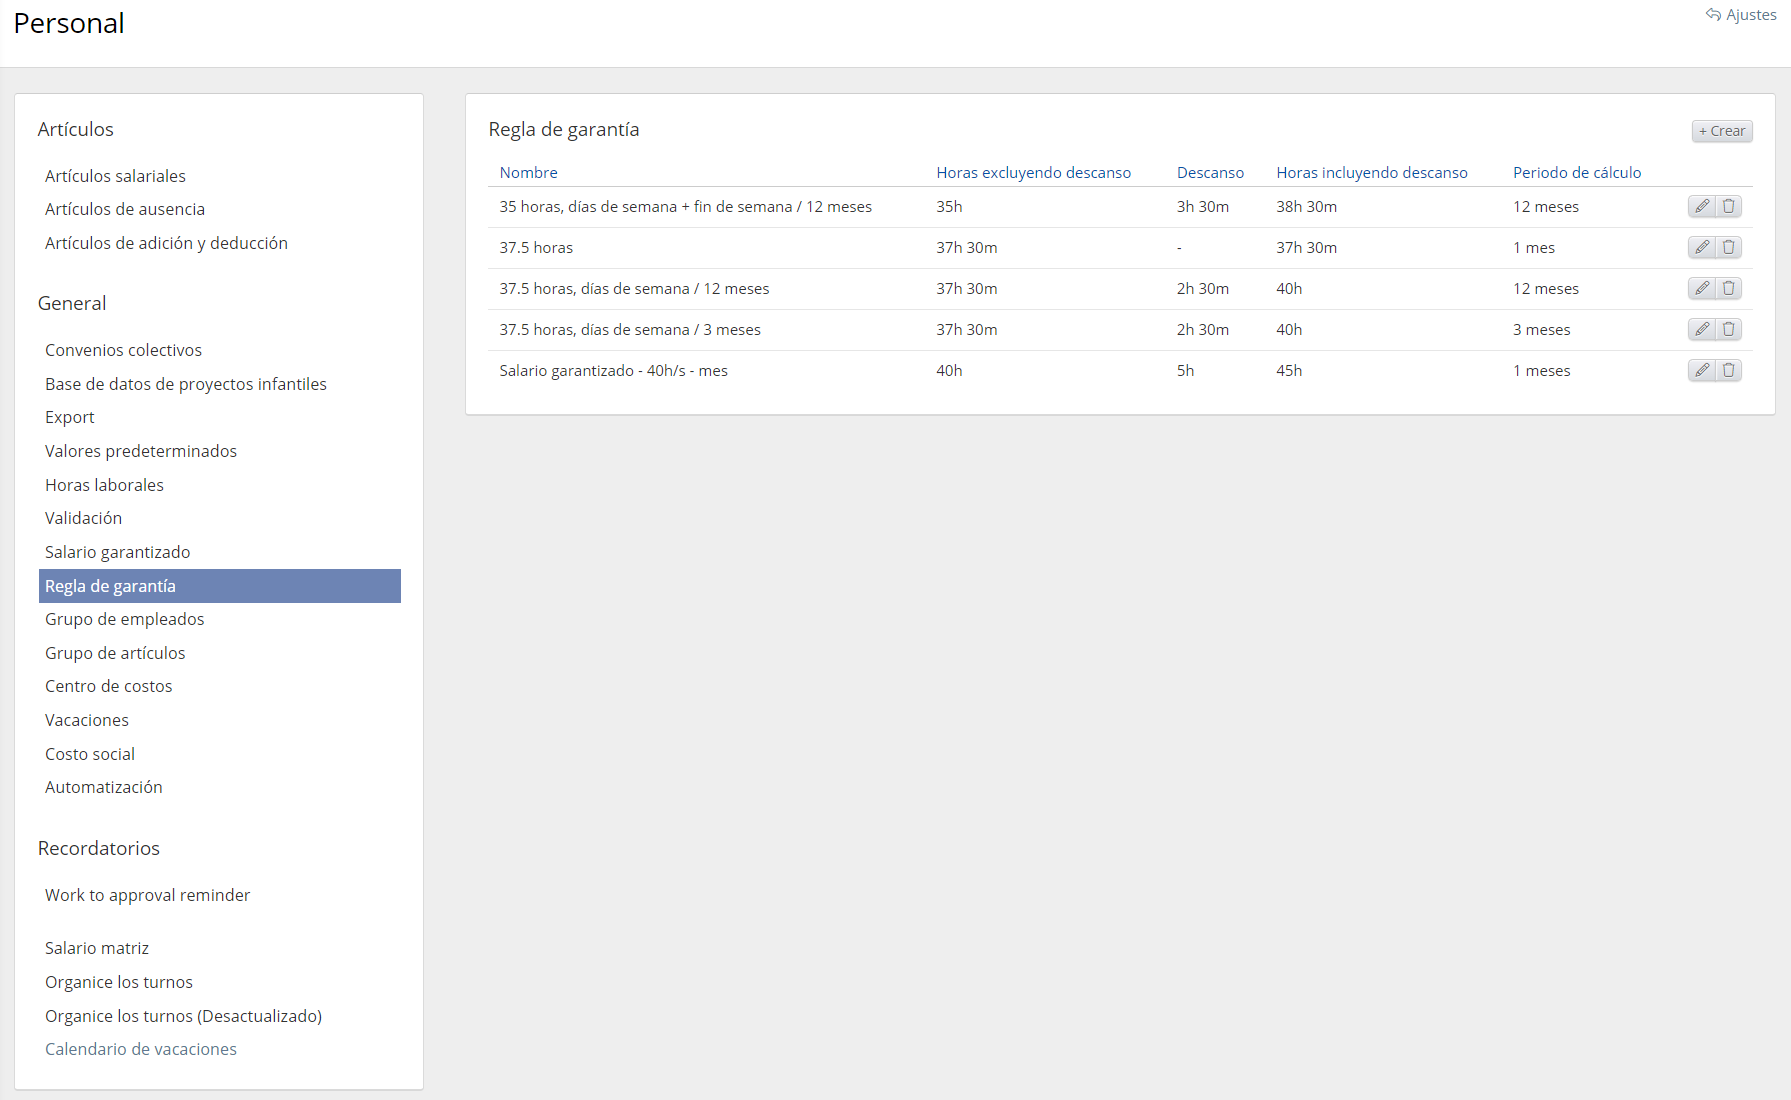This screenshot has height=1100, width=1791.
Task: Sort table by Nombre column
Action: (x=528, y=173)
